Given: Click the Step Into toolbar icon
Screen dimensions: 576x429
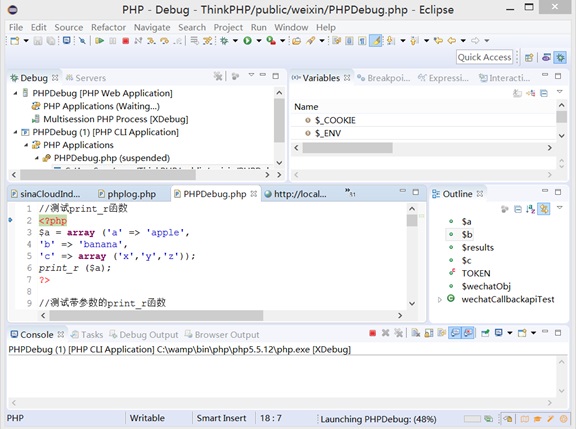Looking at the screenshot, I should click(151, 41).
